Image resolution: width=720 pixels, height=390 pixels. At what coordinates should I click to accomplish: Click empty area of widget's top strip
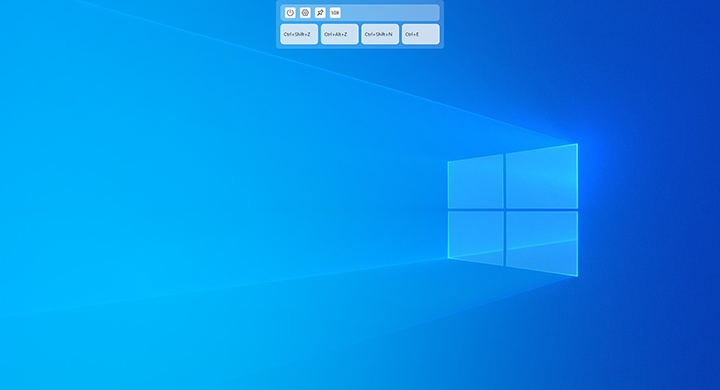390,13
